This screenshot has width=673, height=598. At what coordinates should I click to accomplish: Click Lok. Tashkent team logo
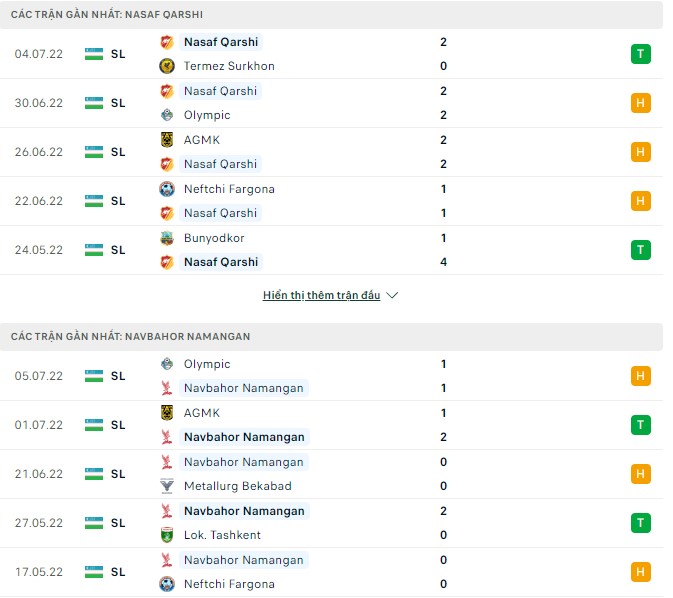point(167,535)
